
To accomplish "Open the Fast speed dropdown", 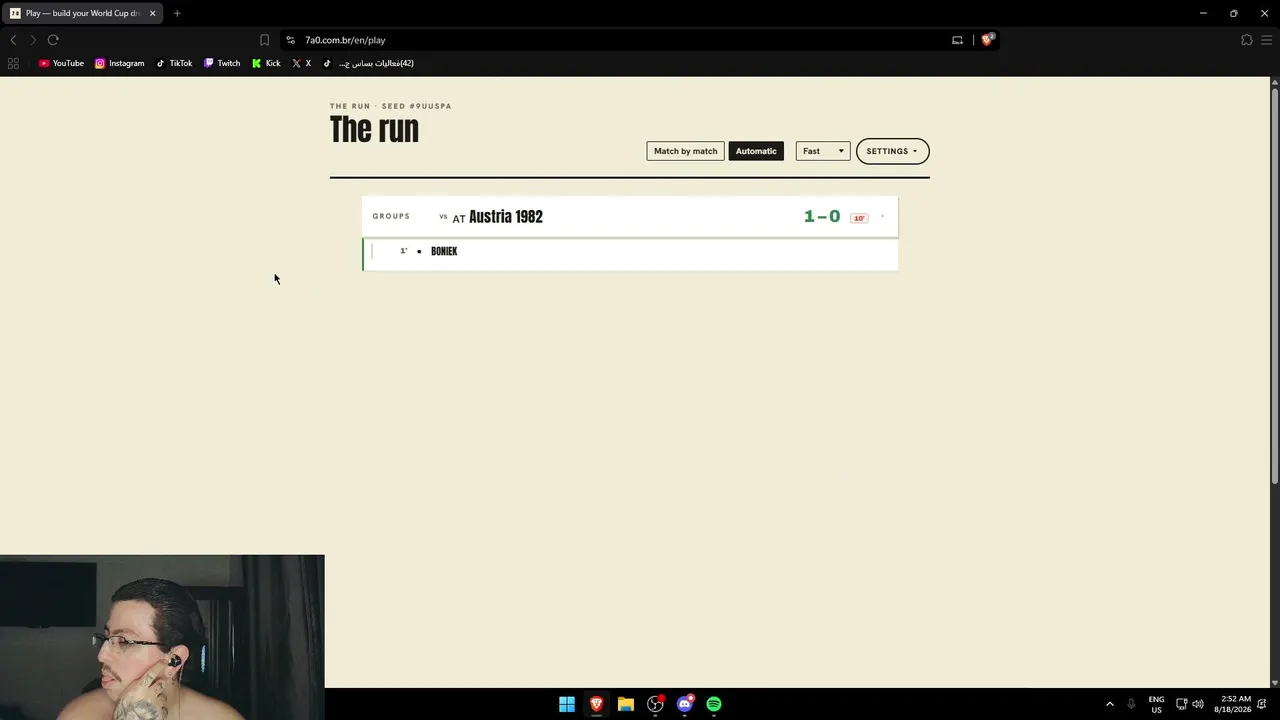I will (823, 151).
